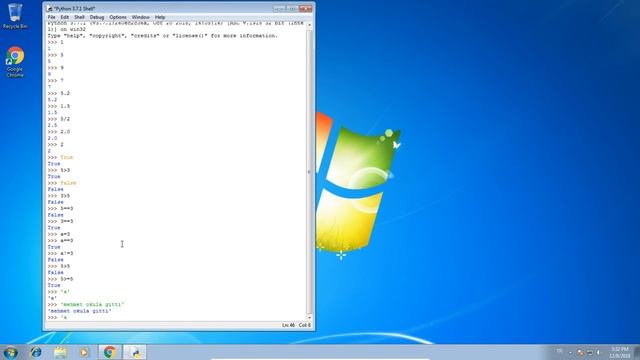This screenshot has height=360, width=640.
Task: Click the line ">>> 3>5"
Action: [x=58, y=196]
